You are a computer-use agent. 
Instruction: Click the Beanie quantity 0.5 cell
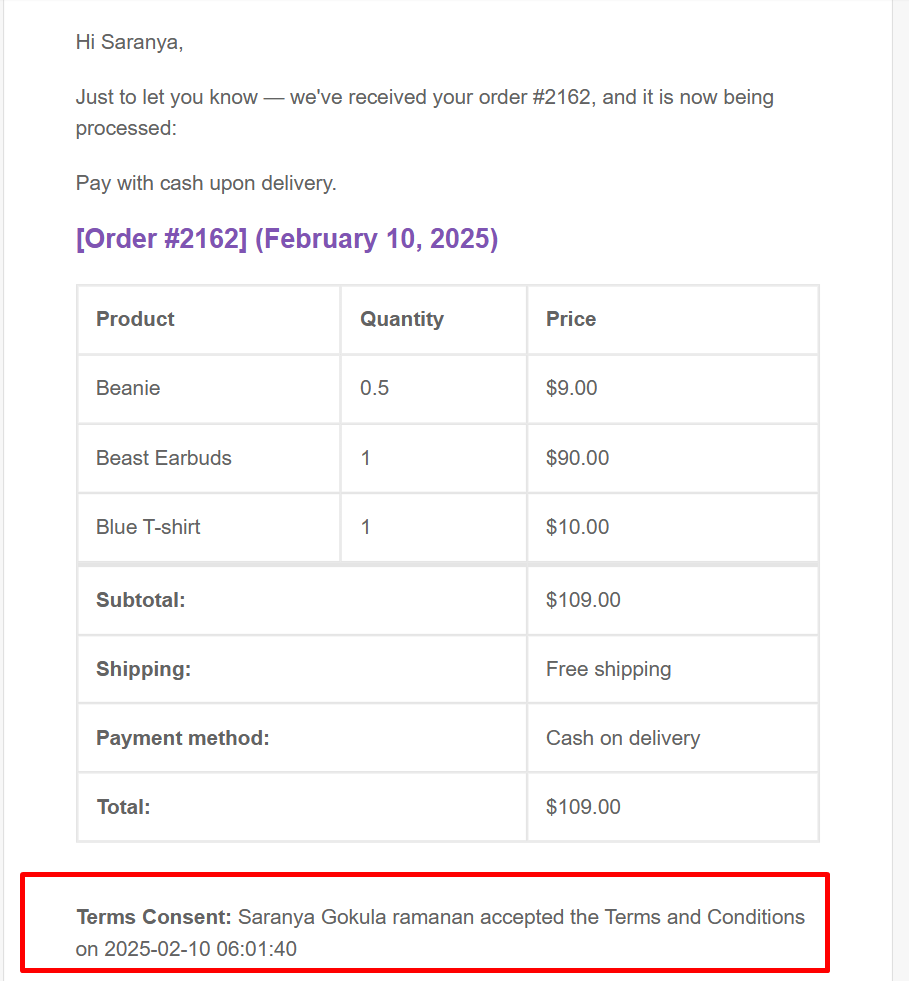tap(375, 388)
